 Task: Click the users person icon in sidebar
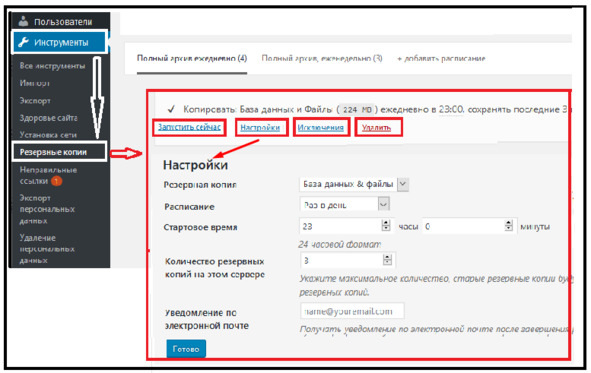point(23,21)
